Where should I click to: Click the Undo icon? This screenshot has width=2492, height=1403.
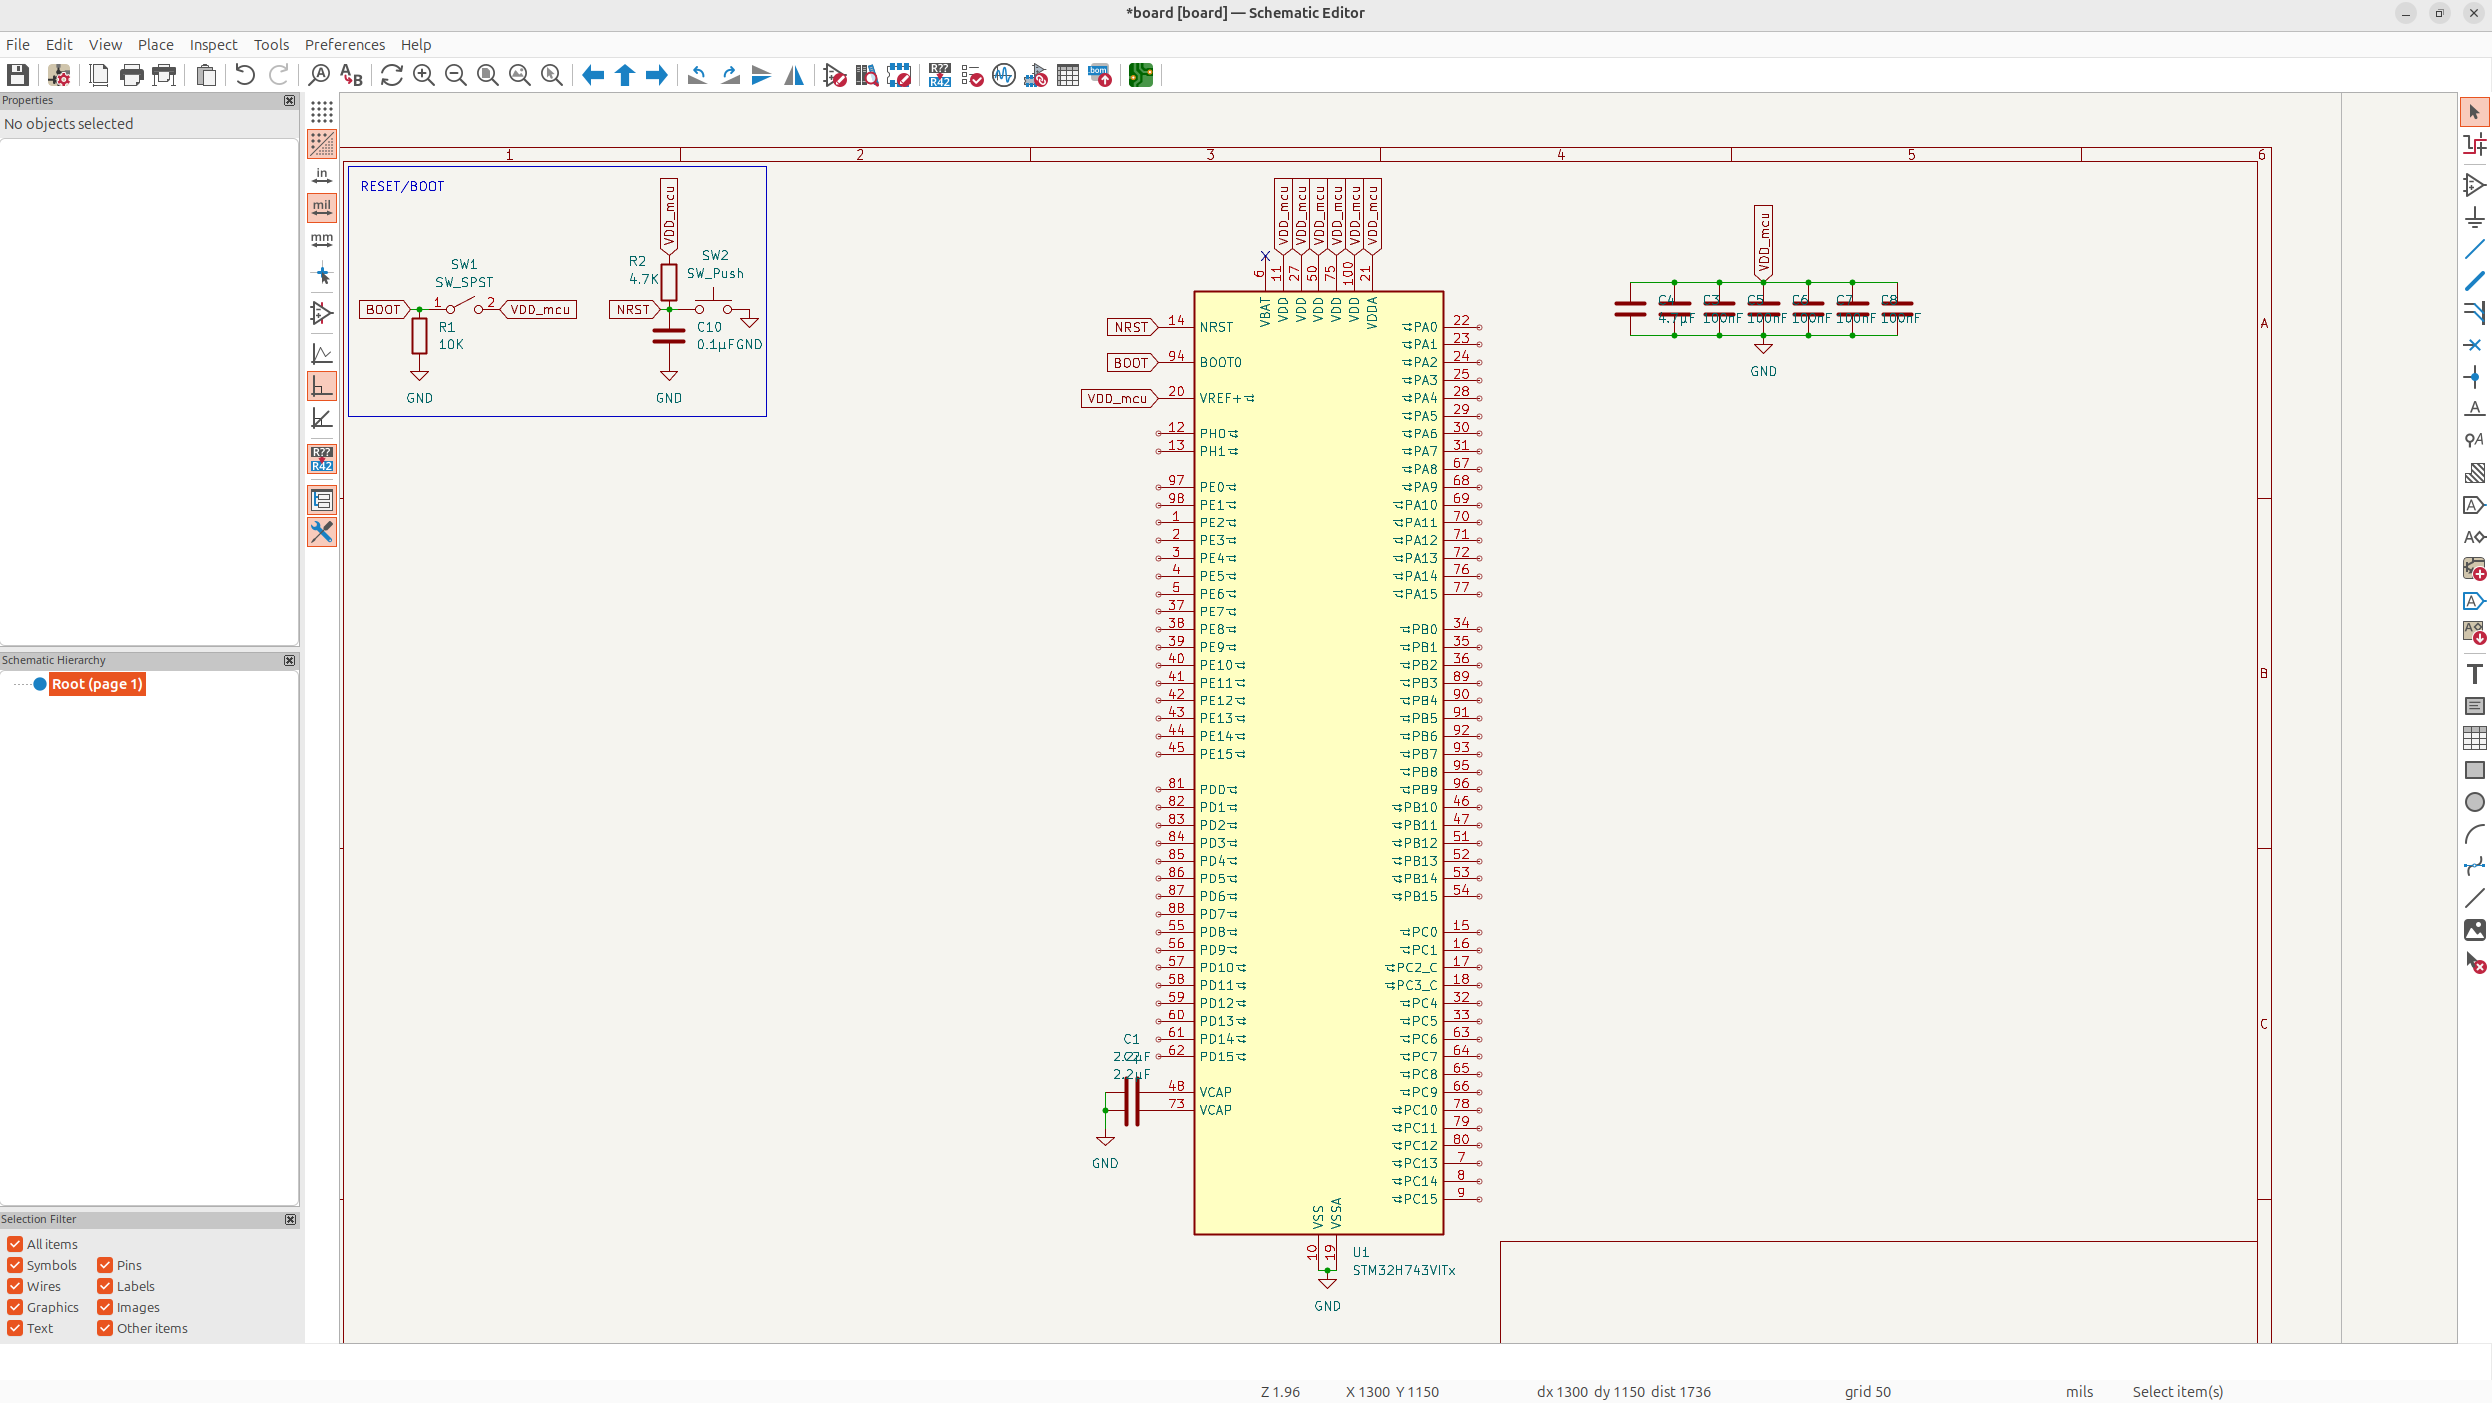click(x=245, y=75)
